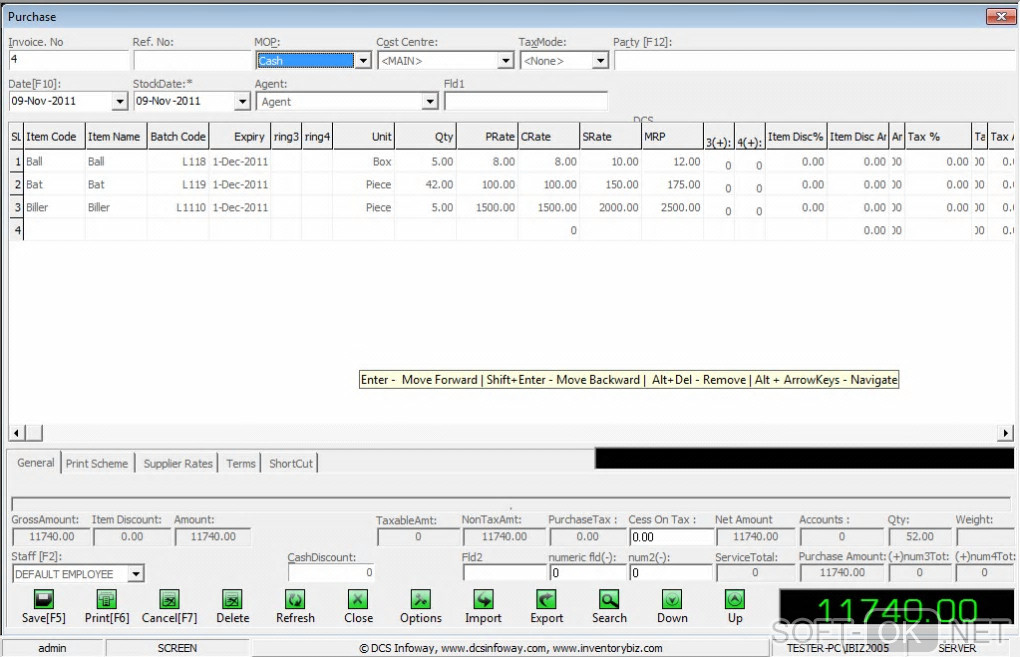The height and width of the screenshot is (657, 1020).
Task: Click the Fld2 input field
Action: tap(504, 572)
